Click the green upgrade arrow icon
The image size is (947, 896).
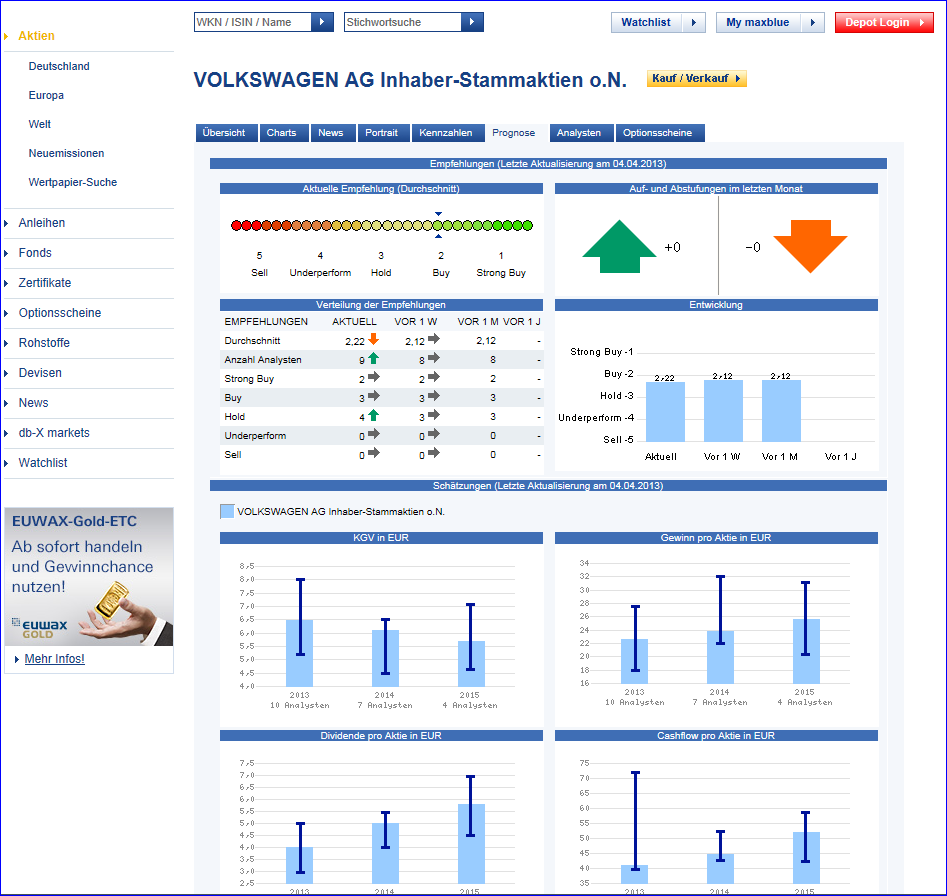pos(619,247)
